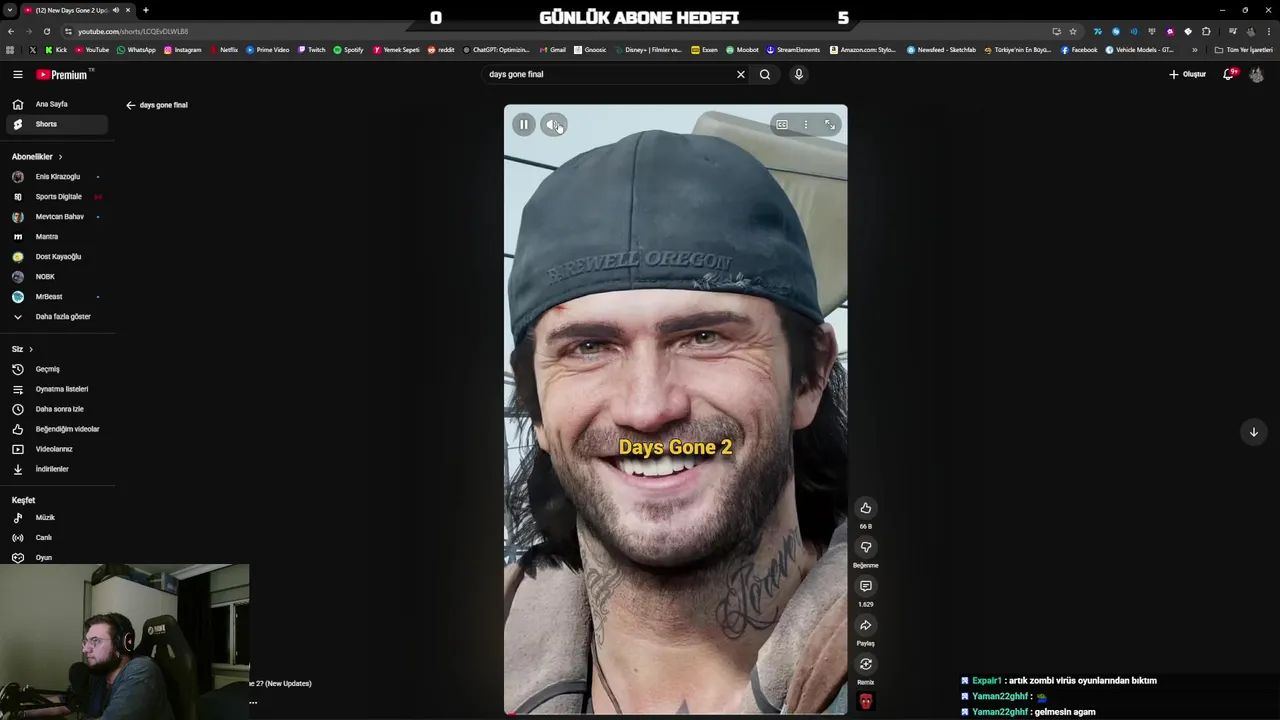Open Chrome three-dot menu
This screenshot has height=720, width=1280.
click(x=1269, y=31)
